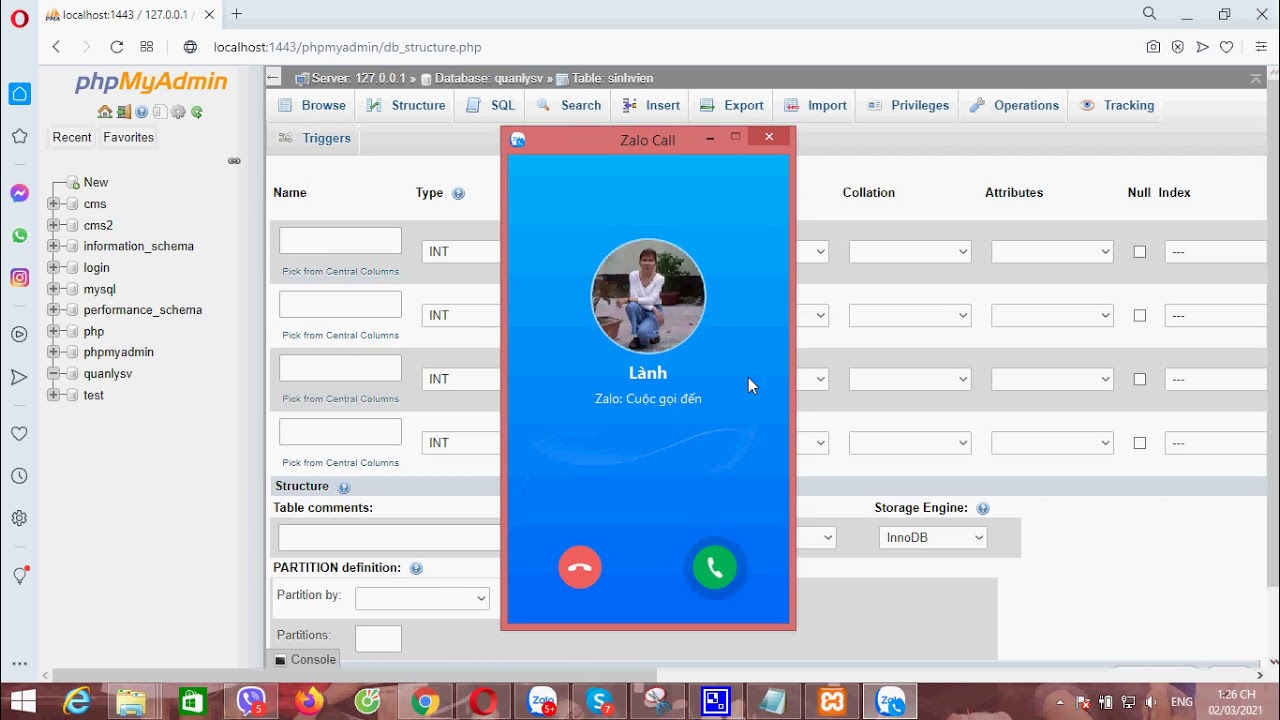Reload the navigation panel with green arrow
1280x720 pixels.
pyautogui.click(x=197, y=112)
